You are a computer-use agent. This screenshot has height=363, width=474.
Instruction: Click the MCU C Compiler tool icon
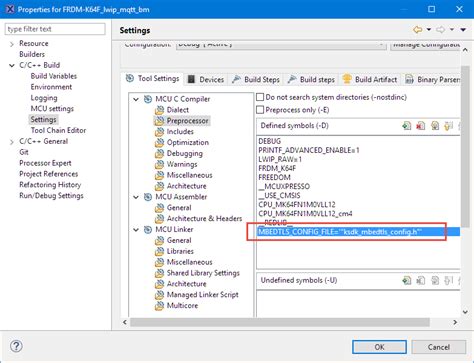[x=148, y=99]
